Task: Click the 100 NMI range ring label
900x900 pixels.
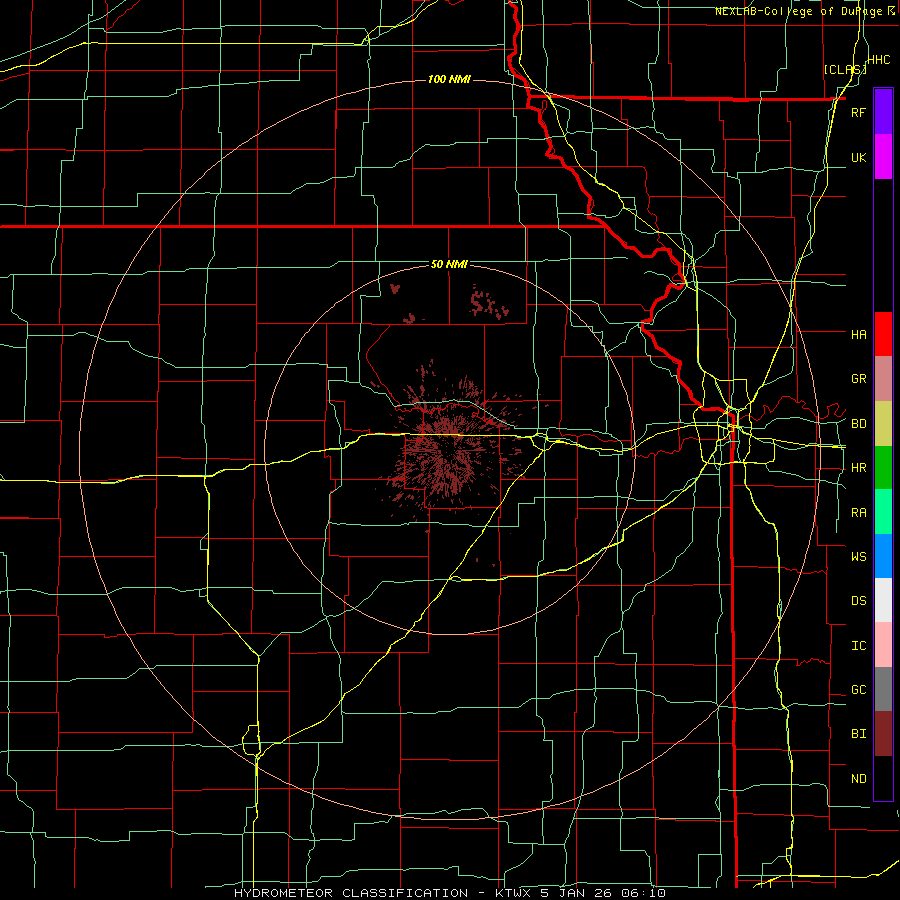Action: click(x=449, y=79)
